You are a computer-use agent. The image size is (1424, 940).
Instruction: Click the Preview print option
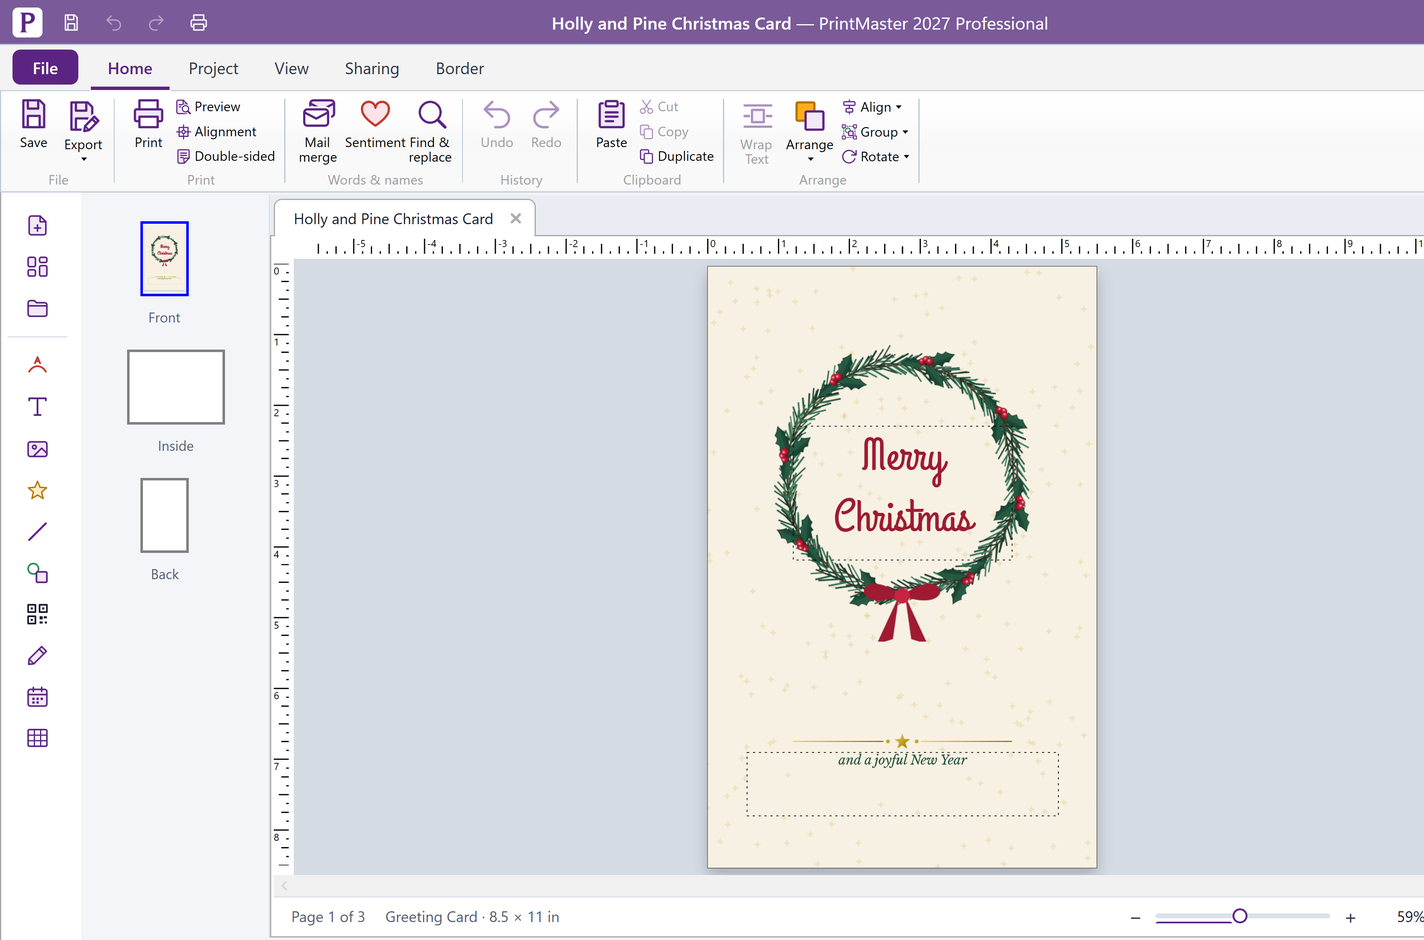click(x=208, y=107)
